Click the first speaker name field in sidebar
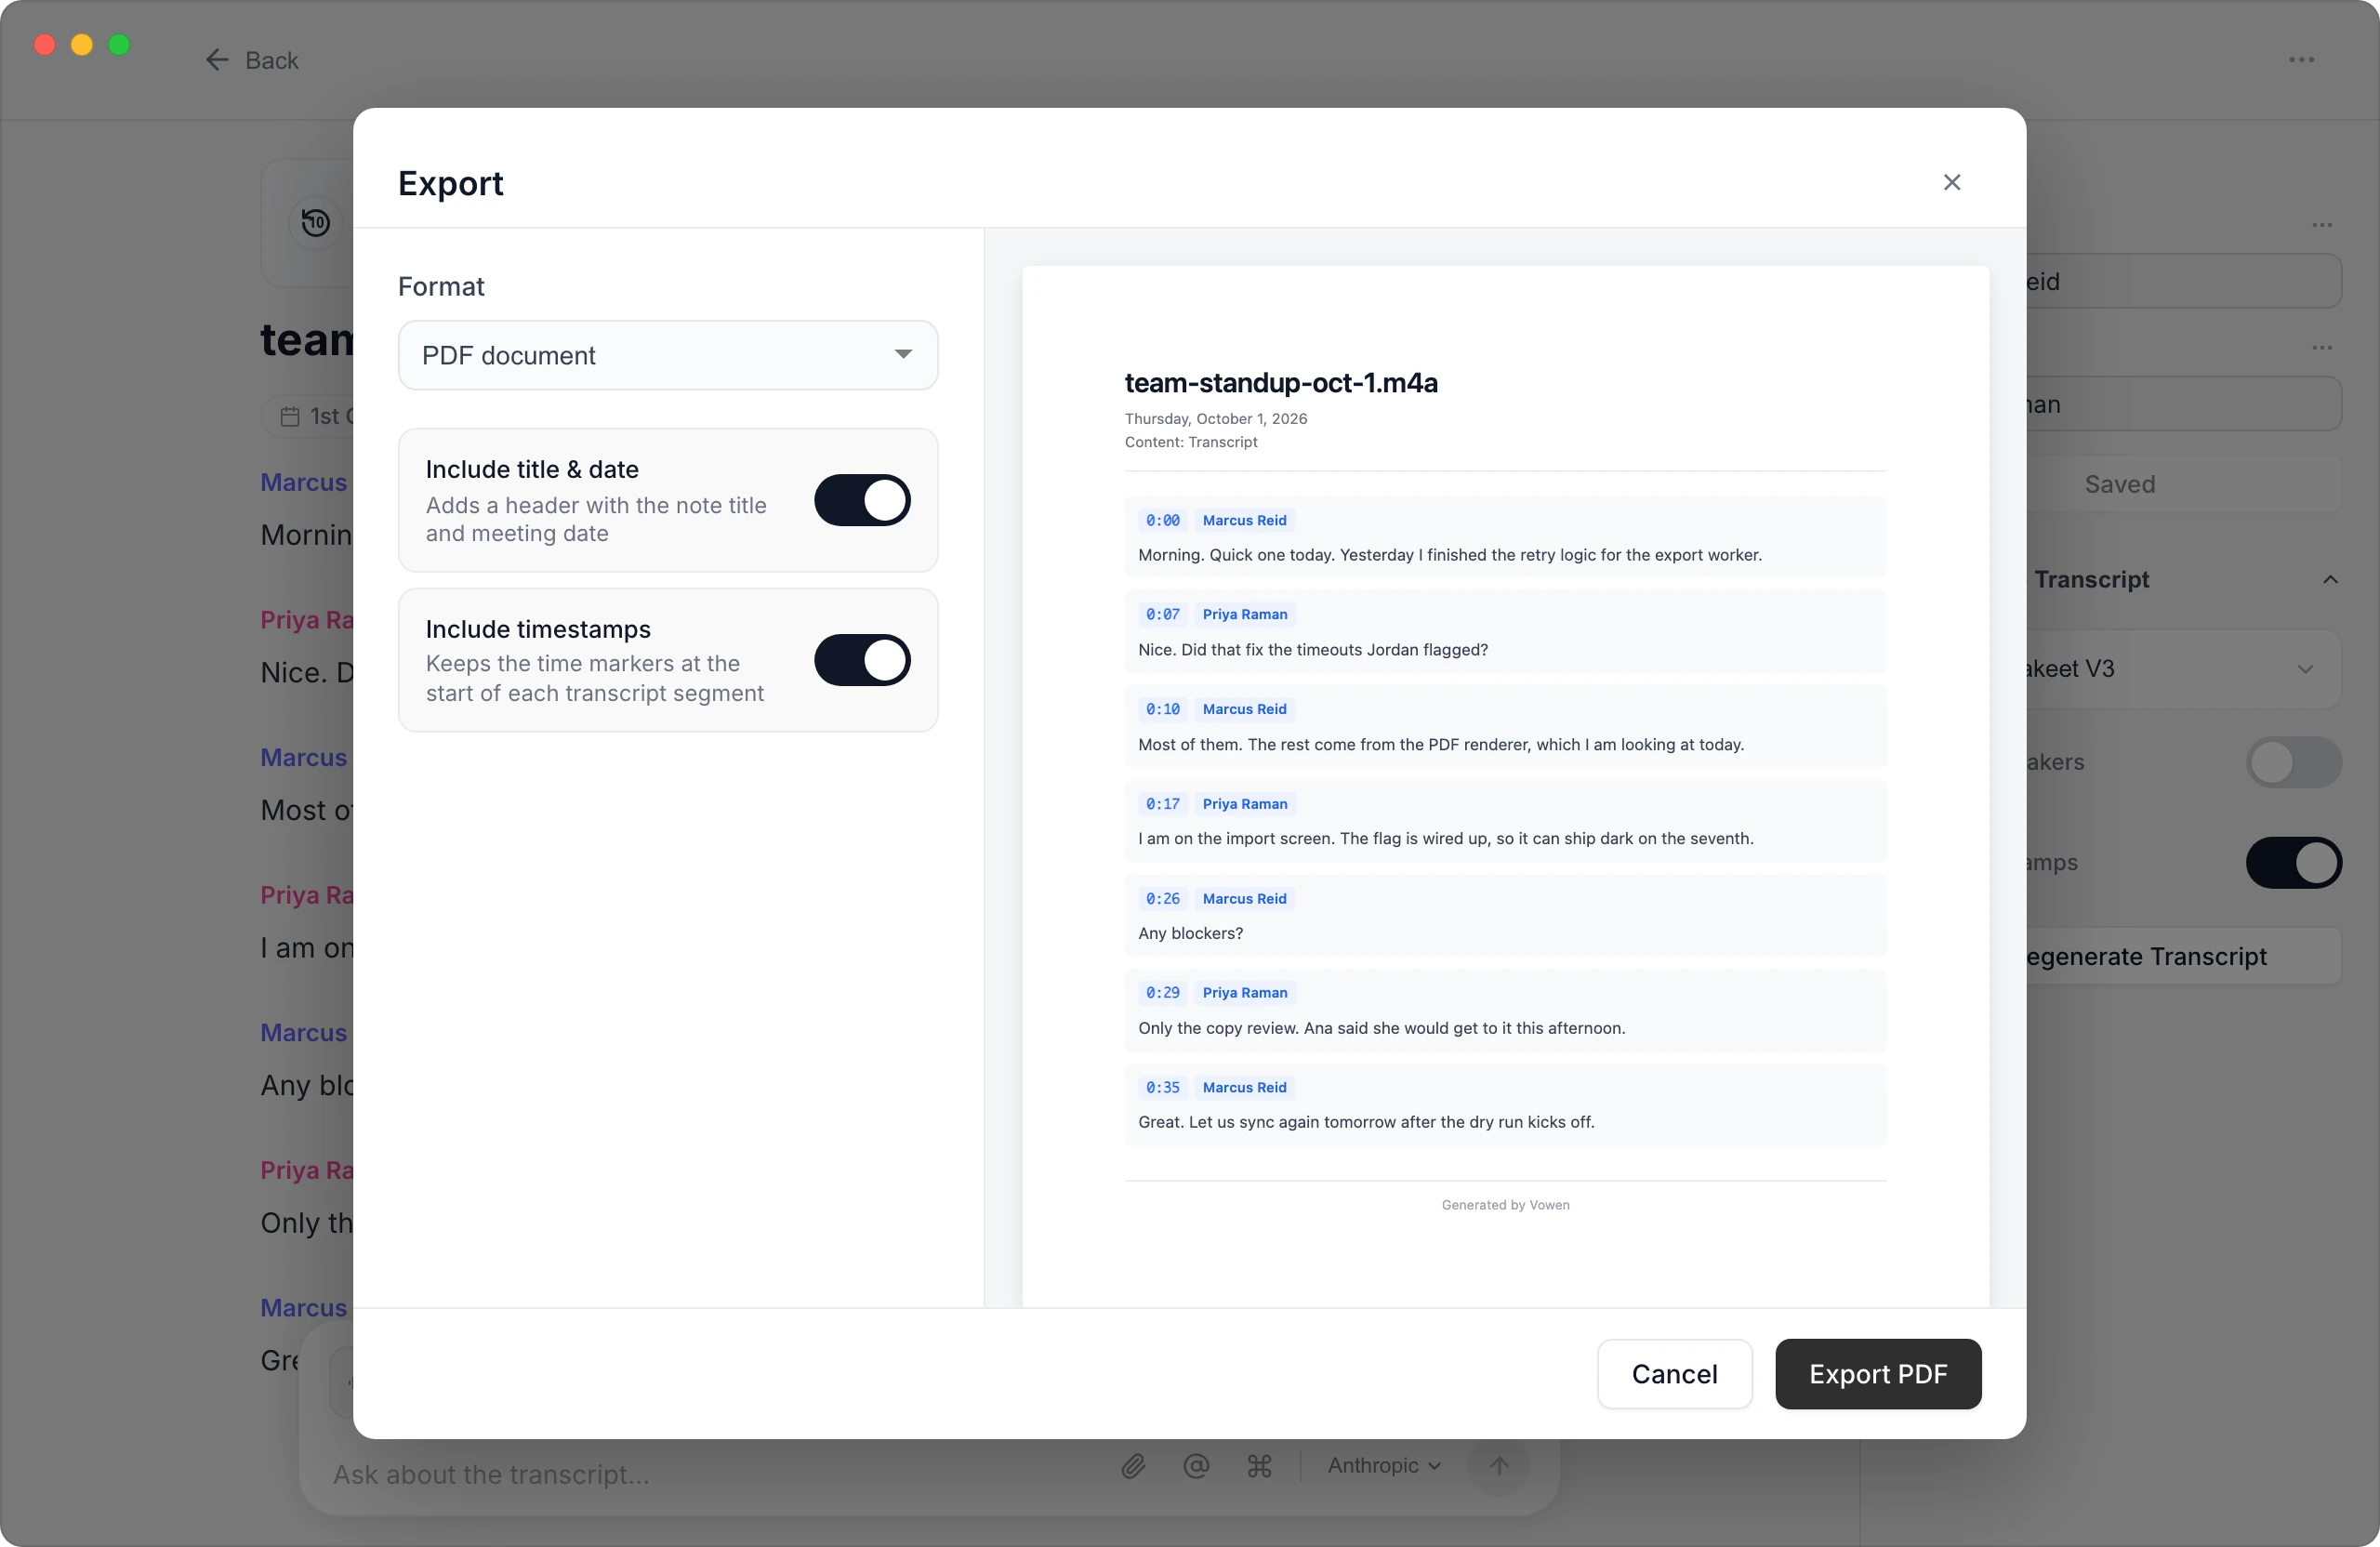 point(2183,282)
